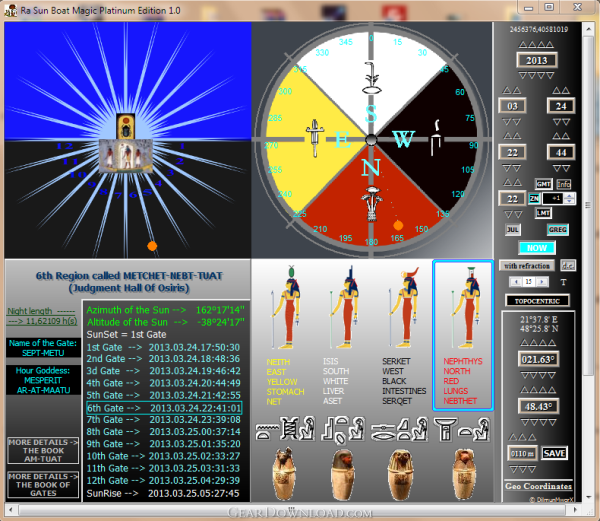The width and height of the screenshot is (600, 521).
Task: Click the minutes field showing 44
Action: pyautogui.click(x=561, y=152)
